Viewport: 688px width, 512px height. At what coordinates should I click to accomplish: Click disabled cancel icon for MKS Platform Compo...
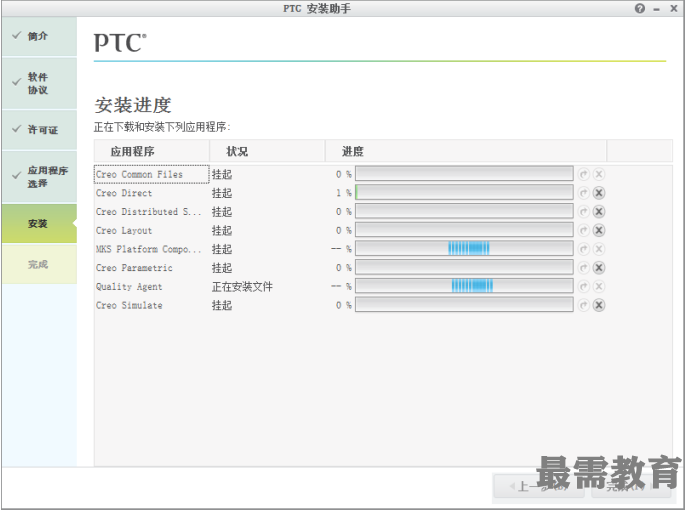click(598, 249)
